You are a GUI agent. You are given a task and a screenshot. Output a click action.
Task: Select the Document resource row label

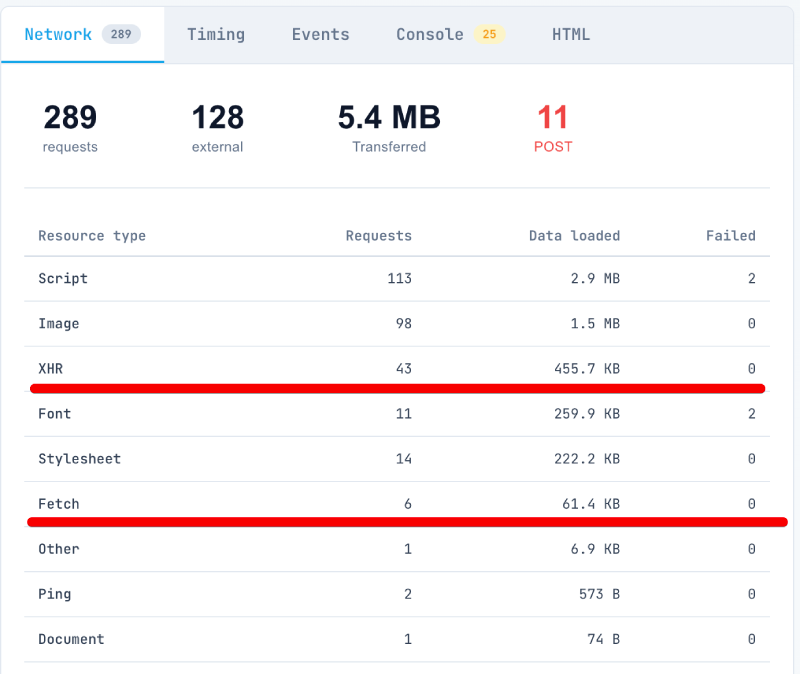(71, 639)
